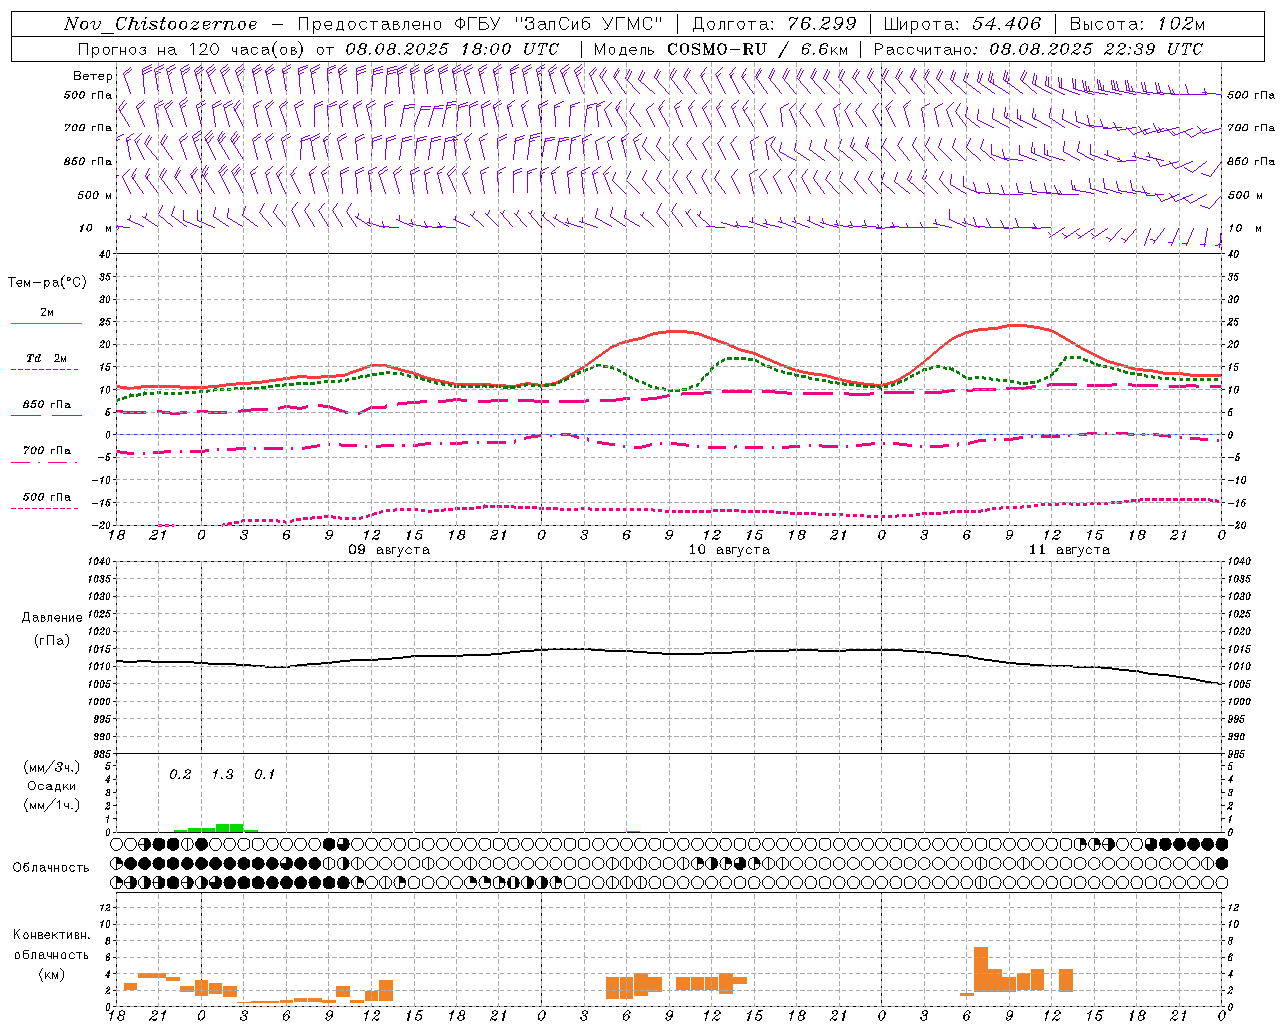Click the forecast header Прогноз на 120 часа(ов)
The height and width of the screenshot is (1024, 1280).
[x=192, y=49]
